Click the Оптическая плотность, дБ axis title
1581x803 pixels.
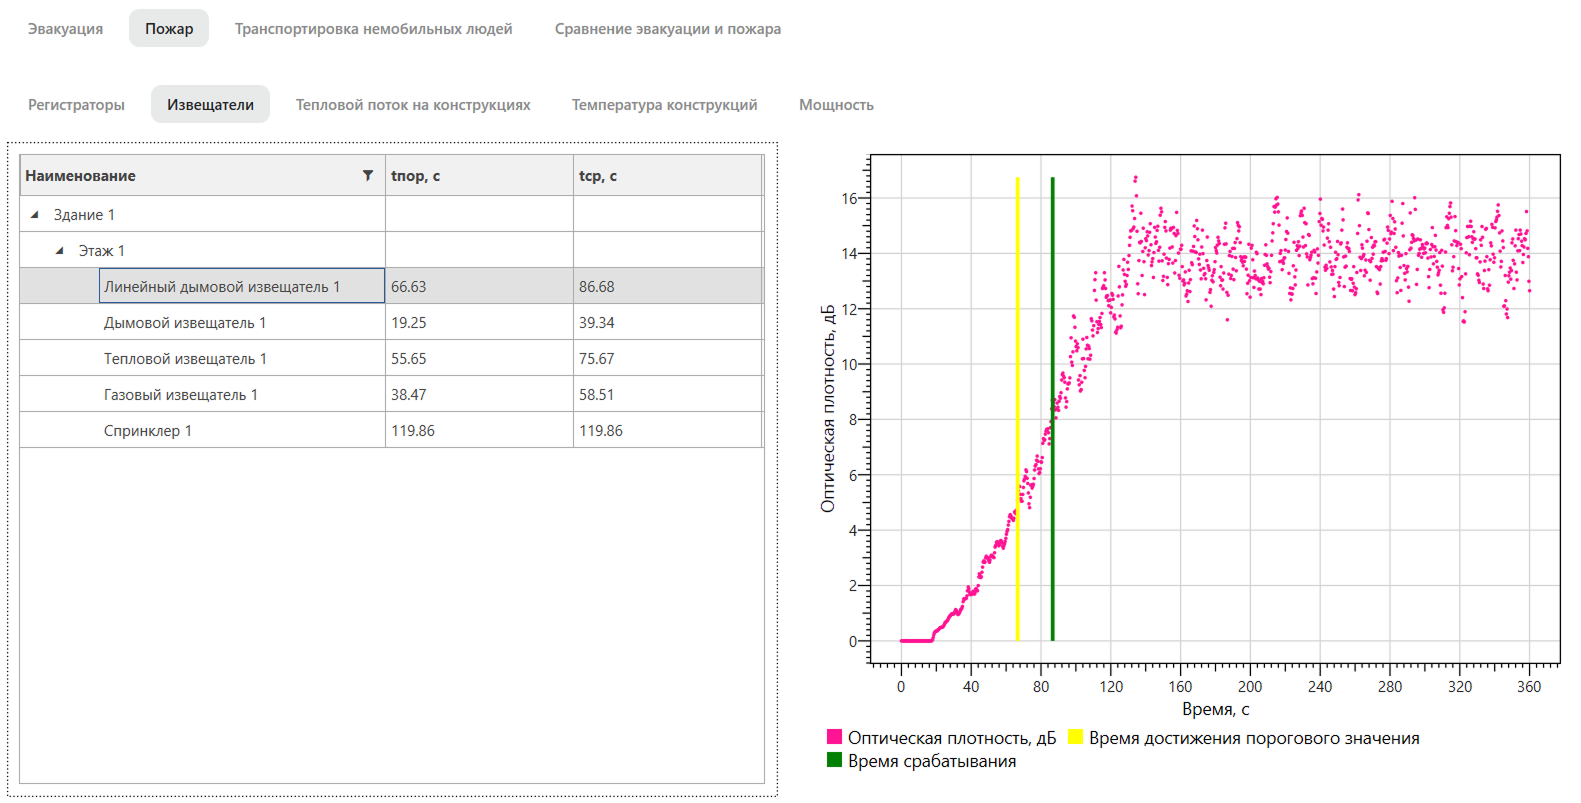tap(827, 408)
